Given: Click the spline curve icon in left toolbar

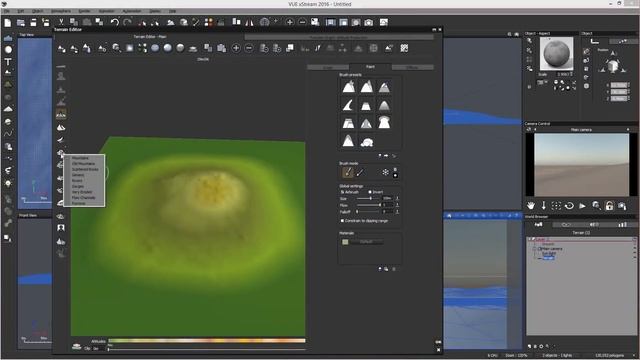Looking at the screenshot, I should (8, 134).
